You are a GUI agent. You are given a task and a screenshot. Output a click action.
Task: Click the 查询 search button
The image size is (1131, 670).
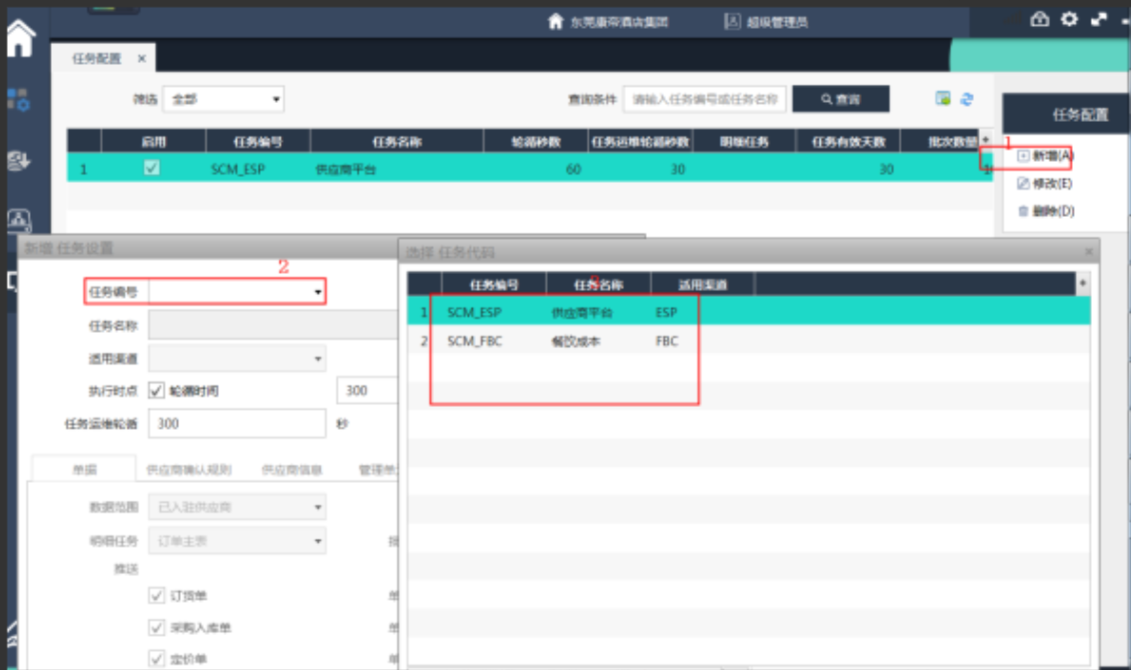point(840,99)
